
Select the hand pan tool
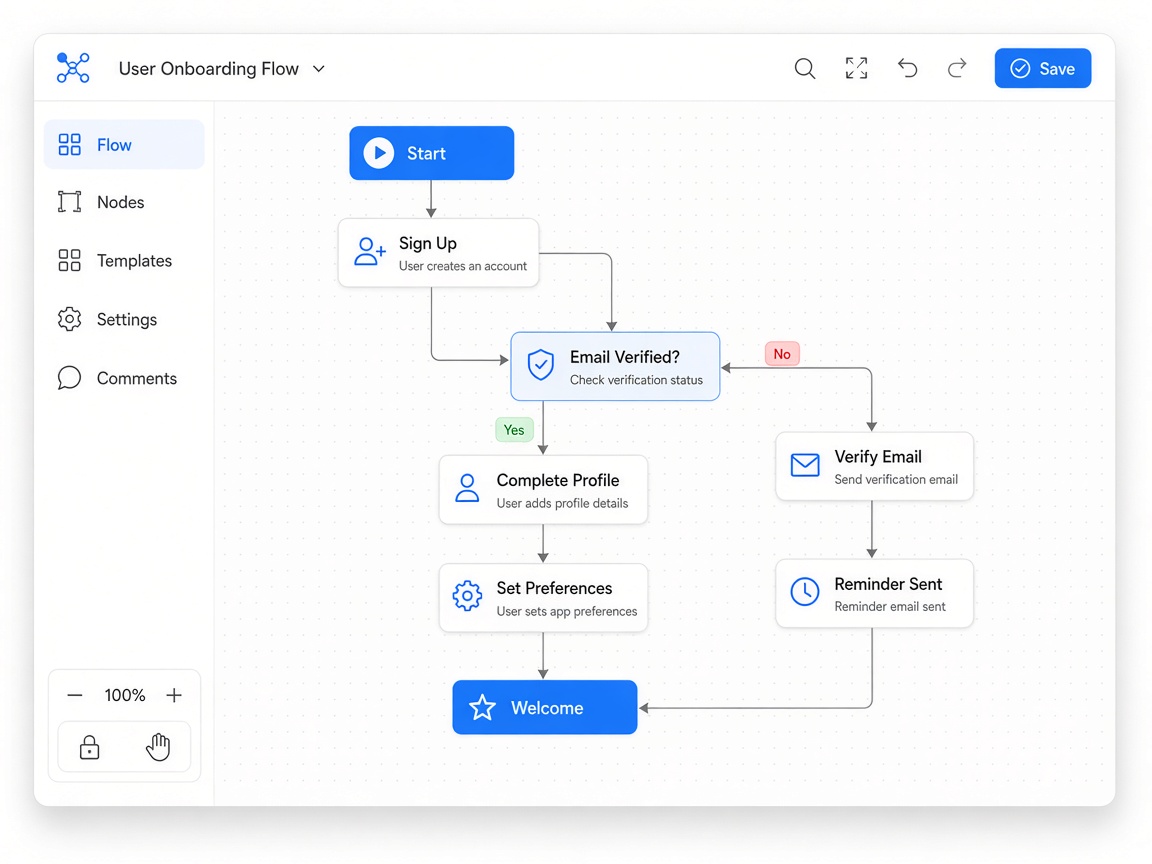click(x=158, y=747)
